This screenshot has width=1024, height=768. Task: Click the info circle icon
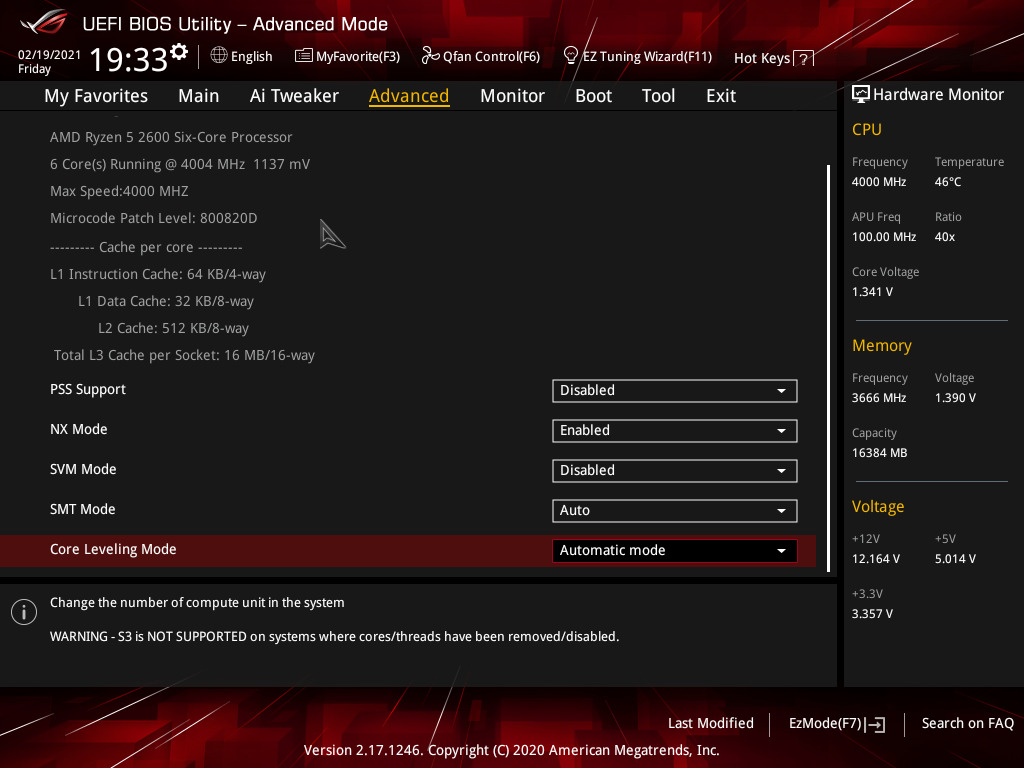24,612
